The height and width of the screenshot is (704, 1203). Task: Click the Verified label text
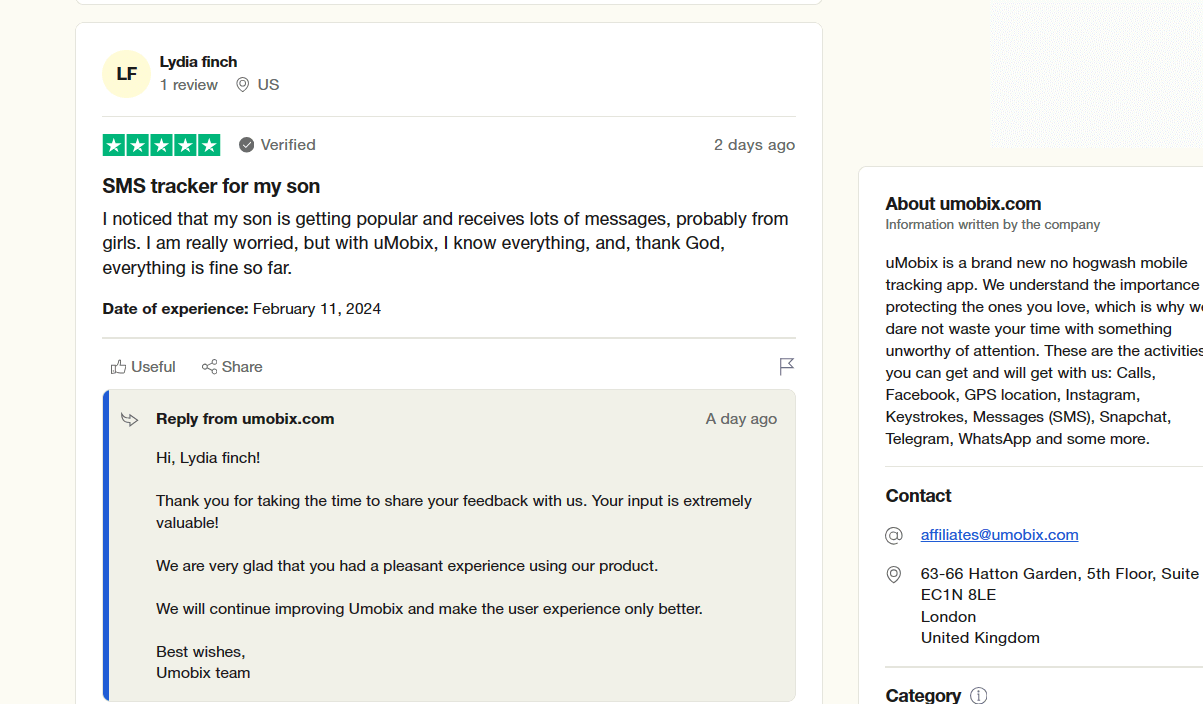pyautogui.click(x=288, y=145)
